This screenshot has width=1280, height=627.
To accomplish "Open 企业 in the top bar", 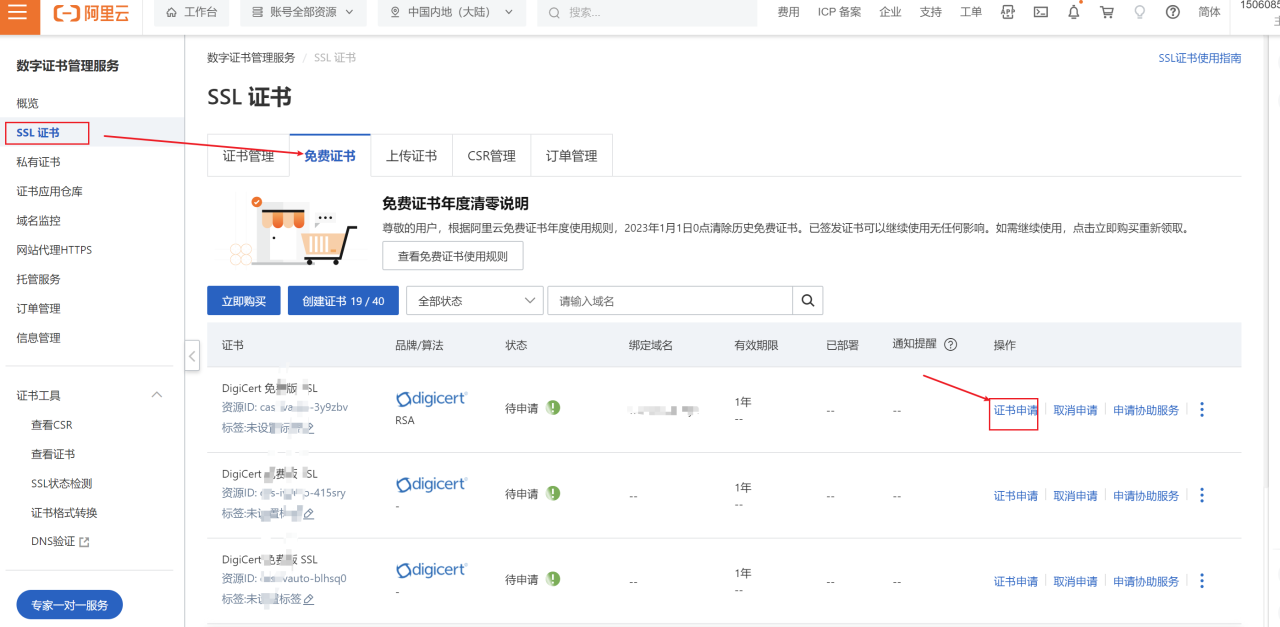I will coord(890,12).
